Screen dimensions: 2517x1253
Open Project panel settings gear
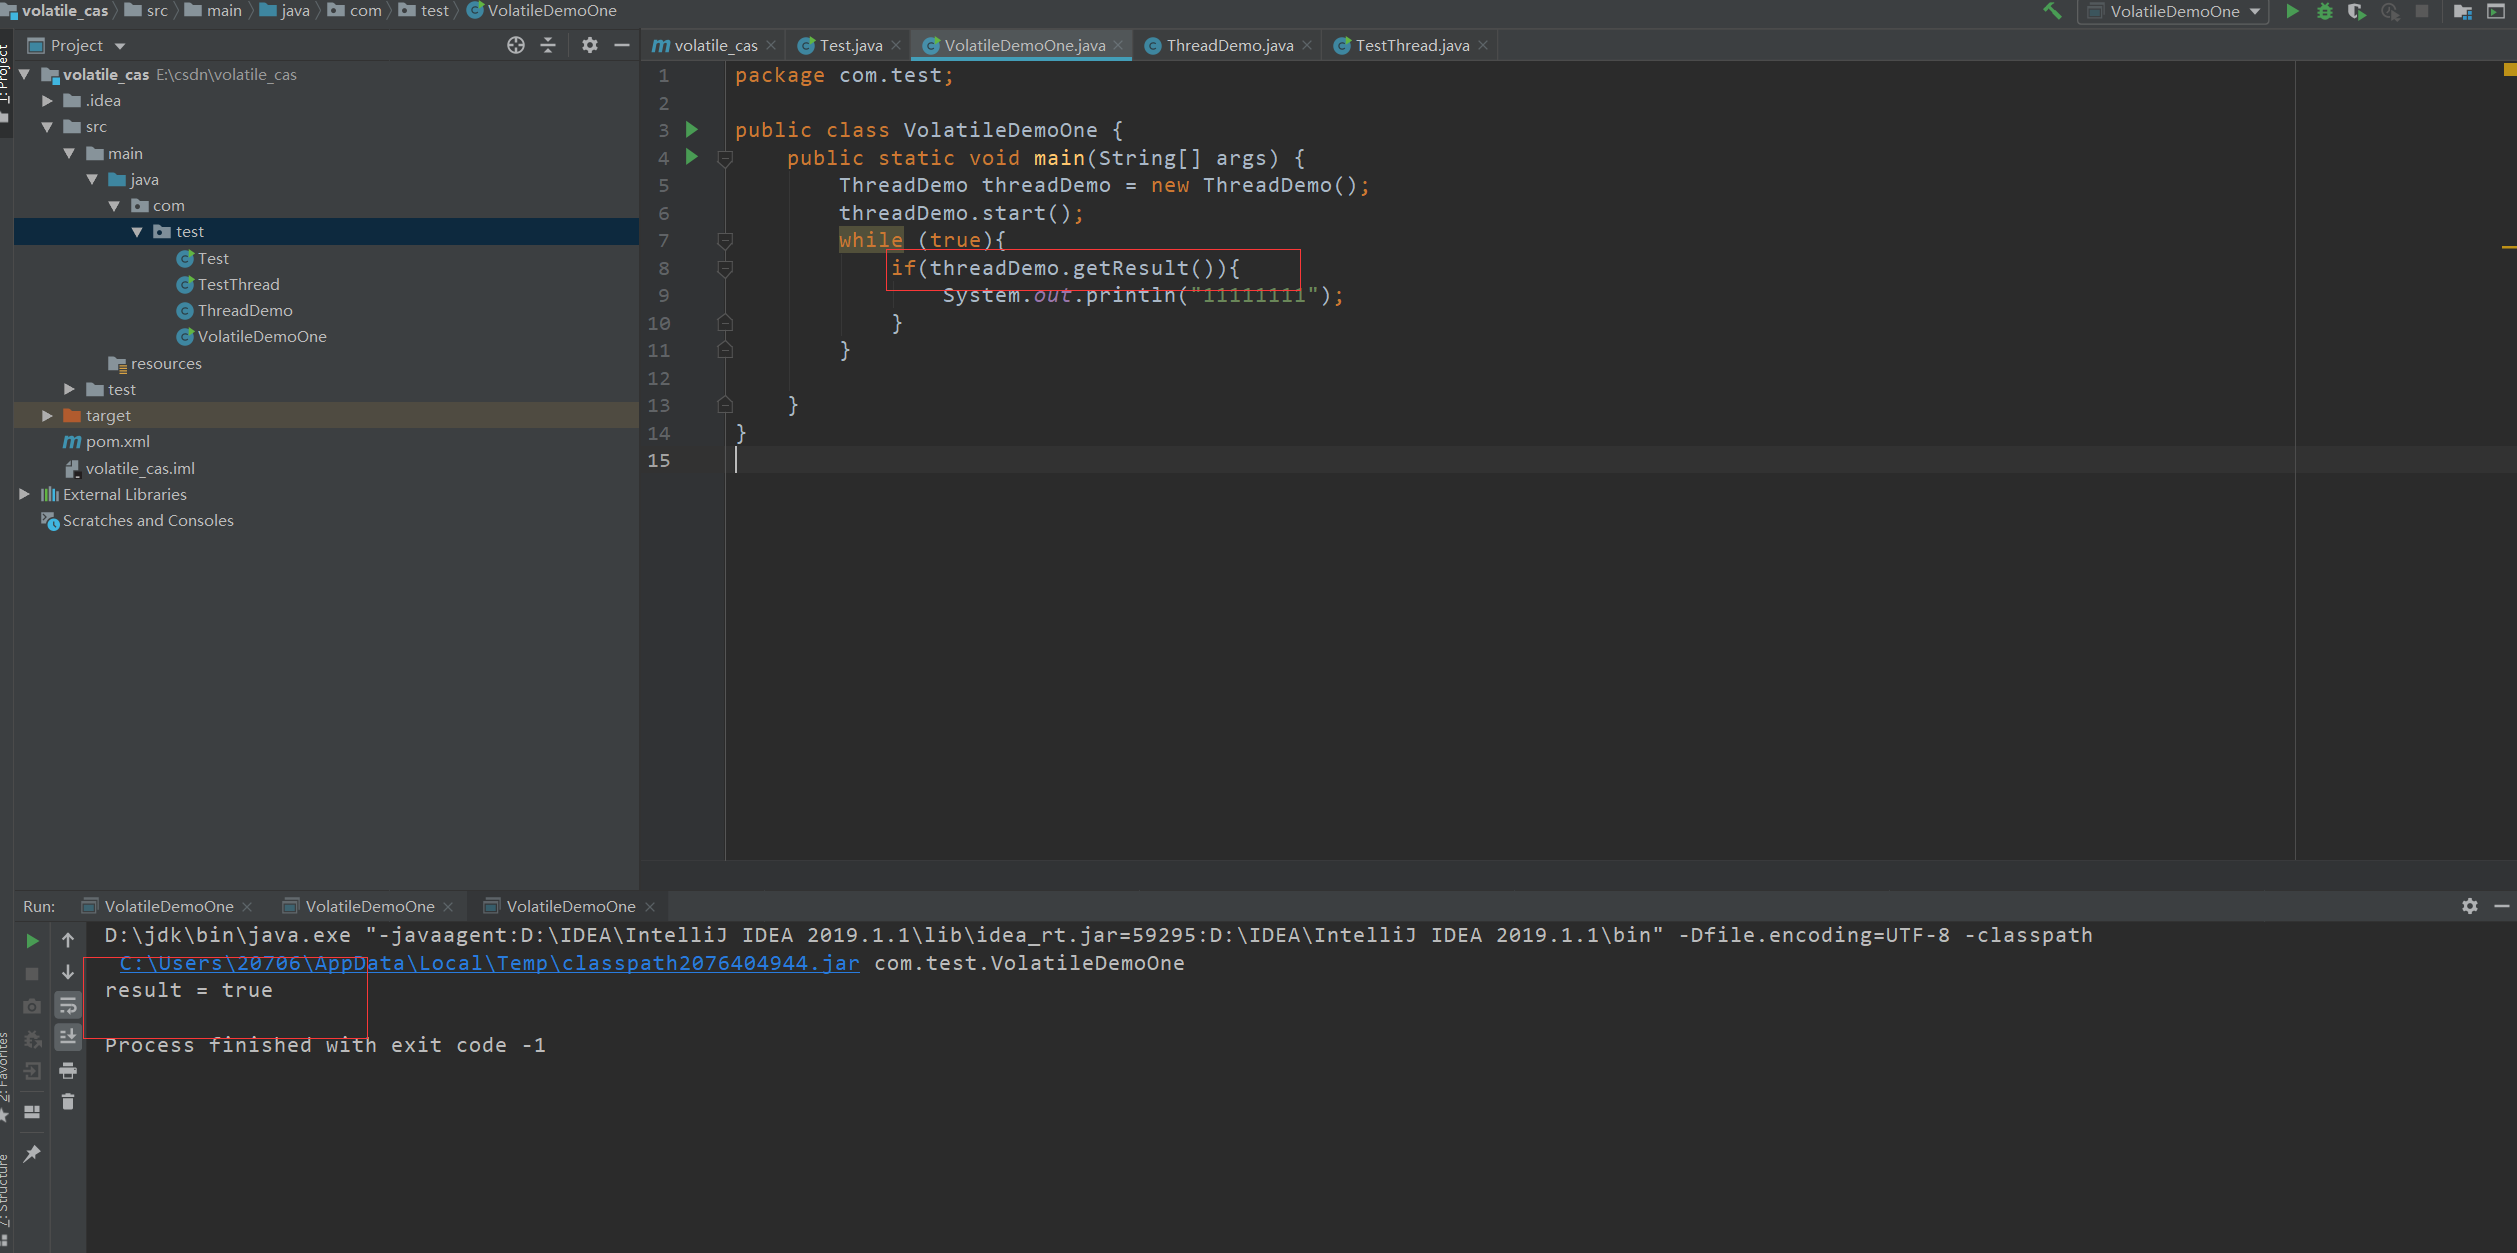[590, 45]
